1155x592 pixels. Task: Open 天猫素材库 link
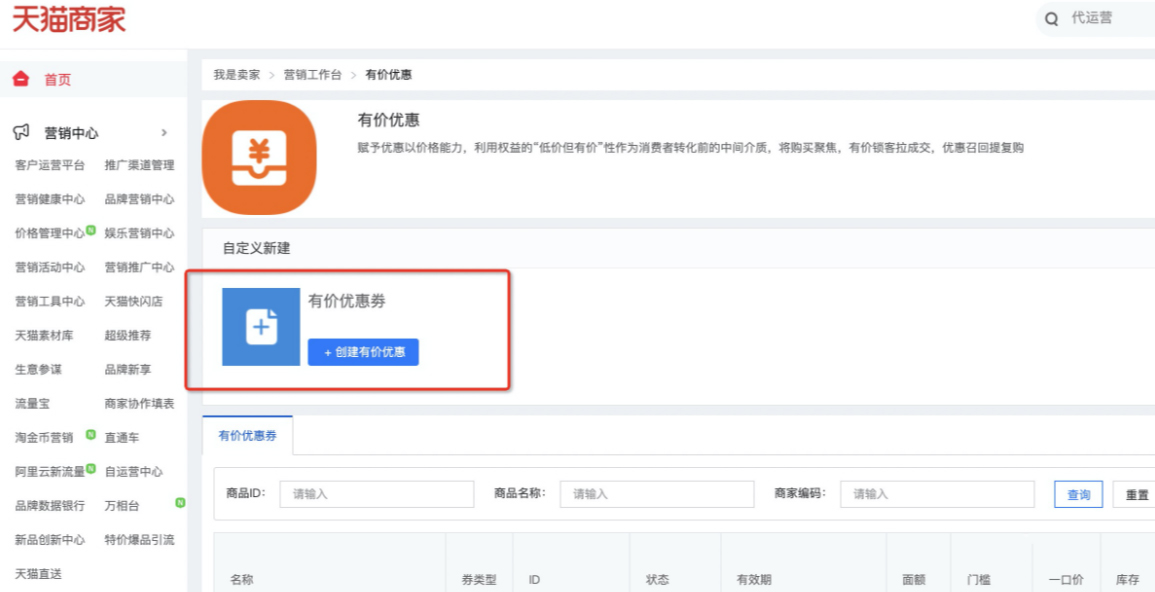(43, 336)
